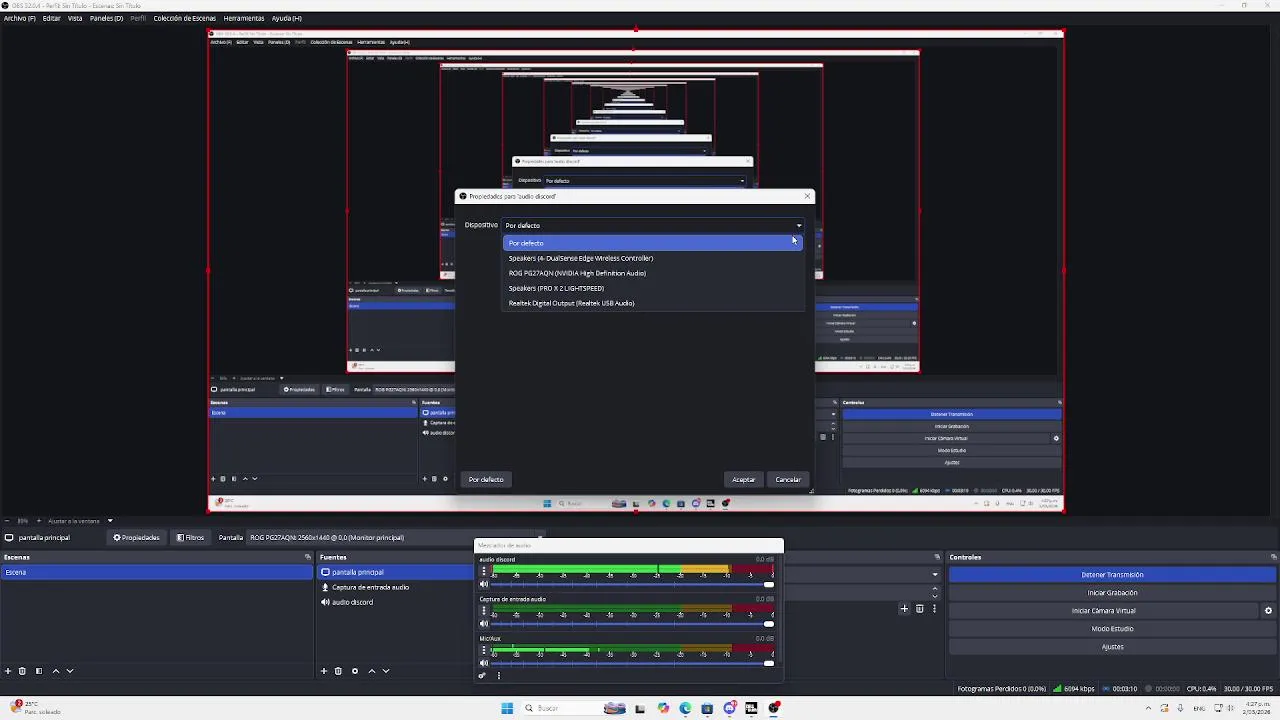Mute the audio discord channel

pyautogui.click(x=483, y=584)
